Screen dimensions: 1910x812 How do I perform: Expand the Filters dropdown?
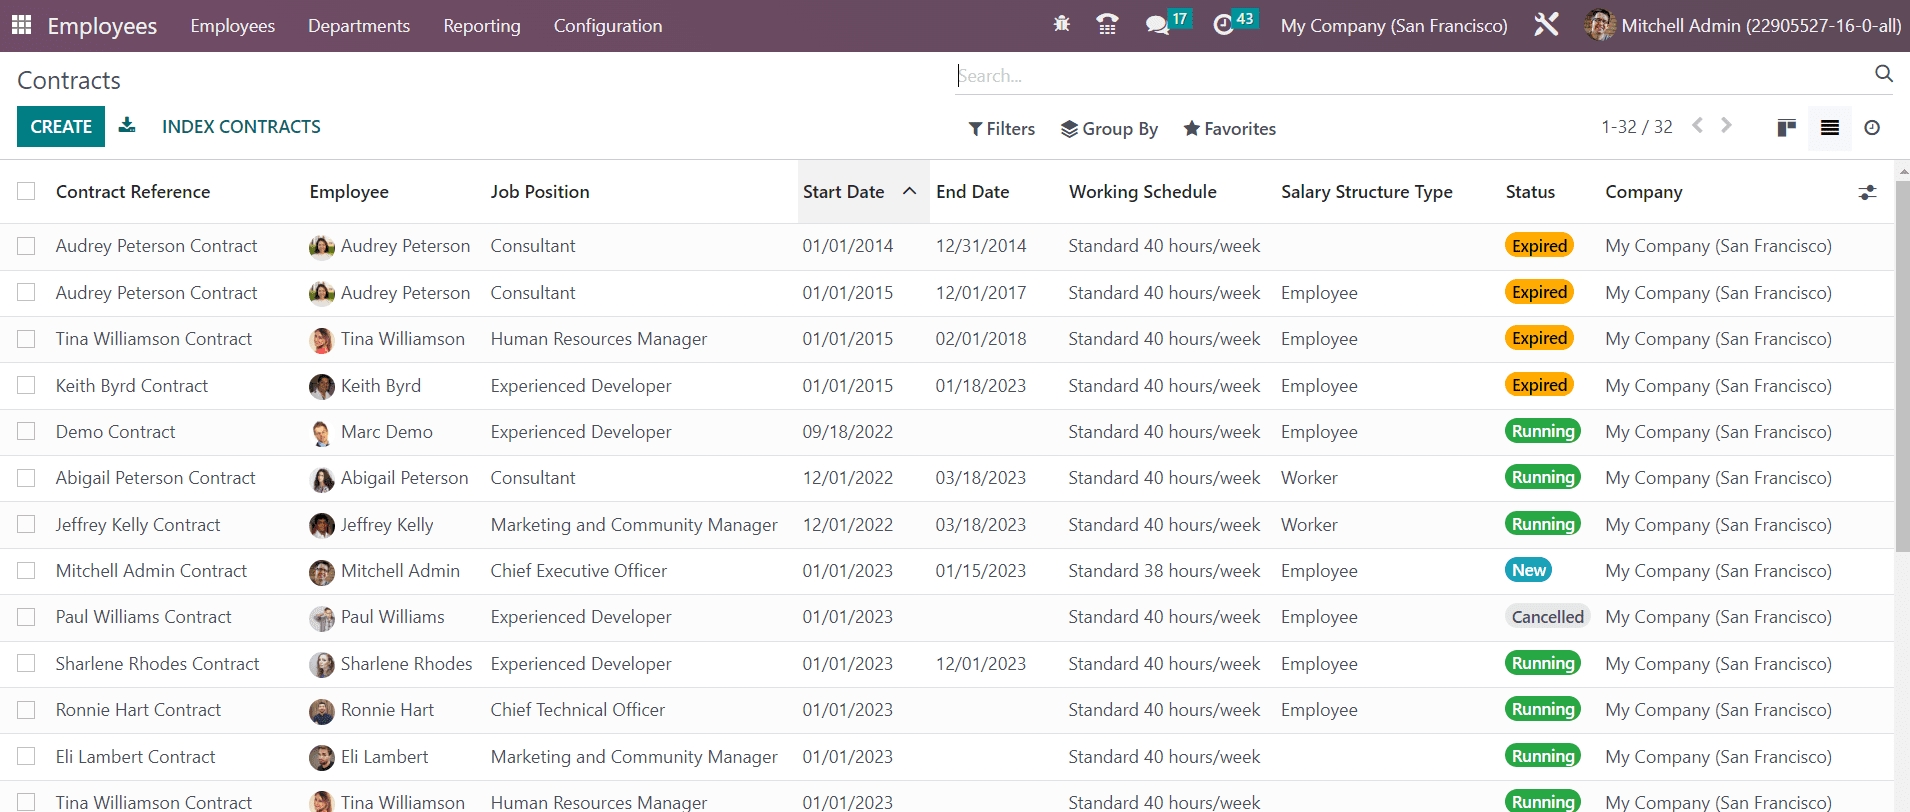(1001, 129)
